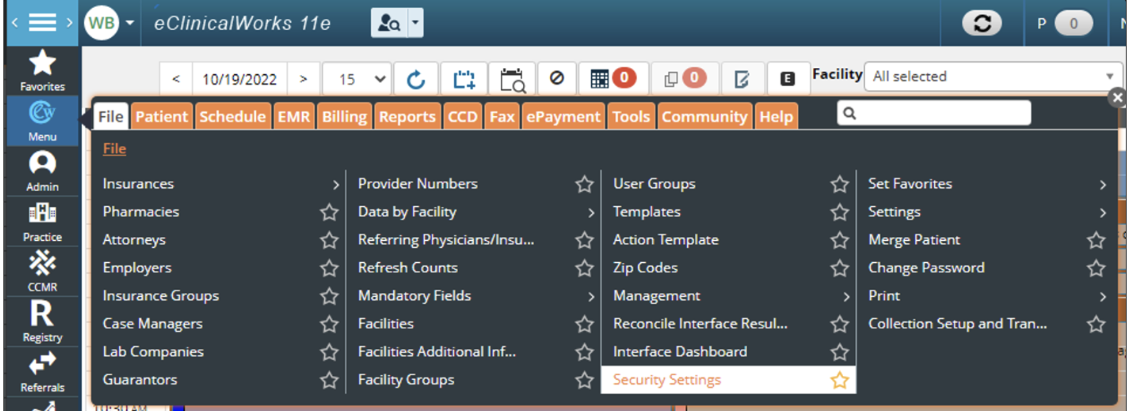Screen dimensions: 1128x411
Task: Expand the Print submenu
Action: [x=1103, y=297]
